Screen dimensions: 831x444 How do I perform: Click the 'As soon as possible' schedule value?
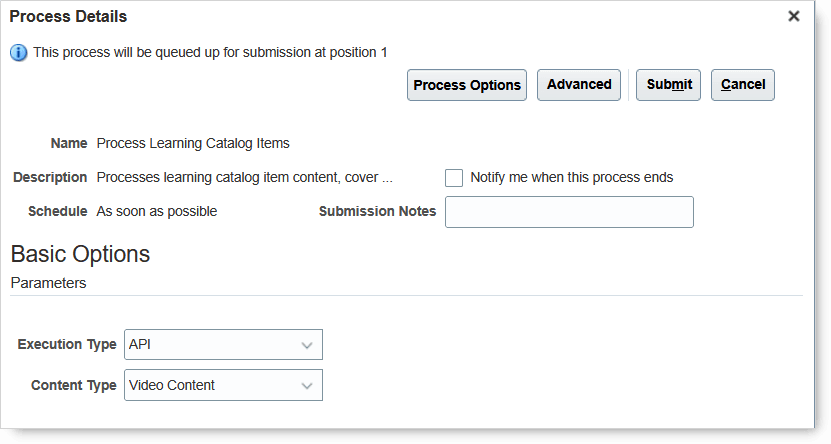click(x=157, y=211)
